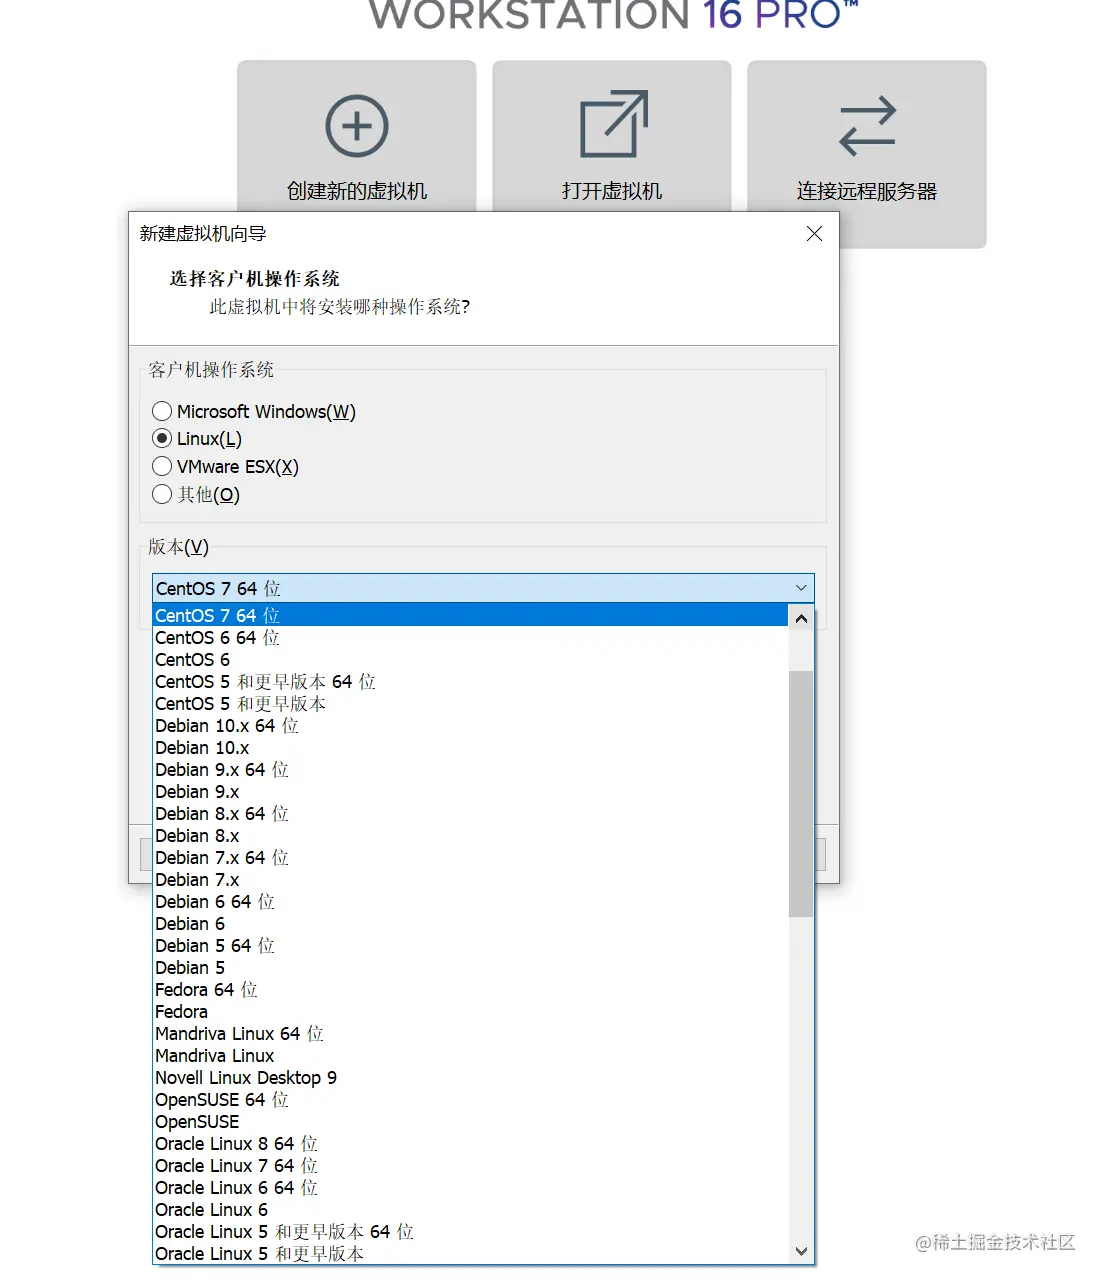
Task: Select Fedora (32-bit) version
Action: point(470,1011)
